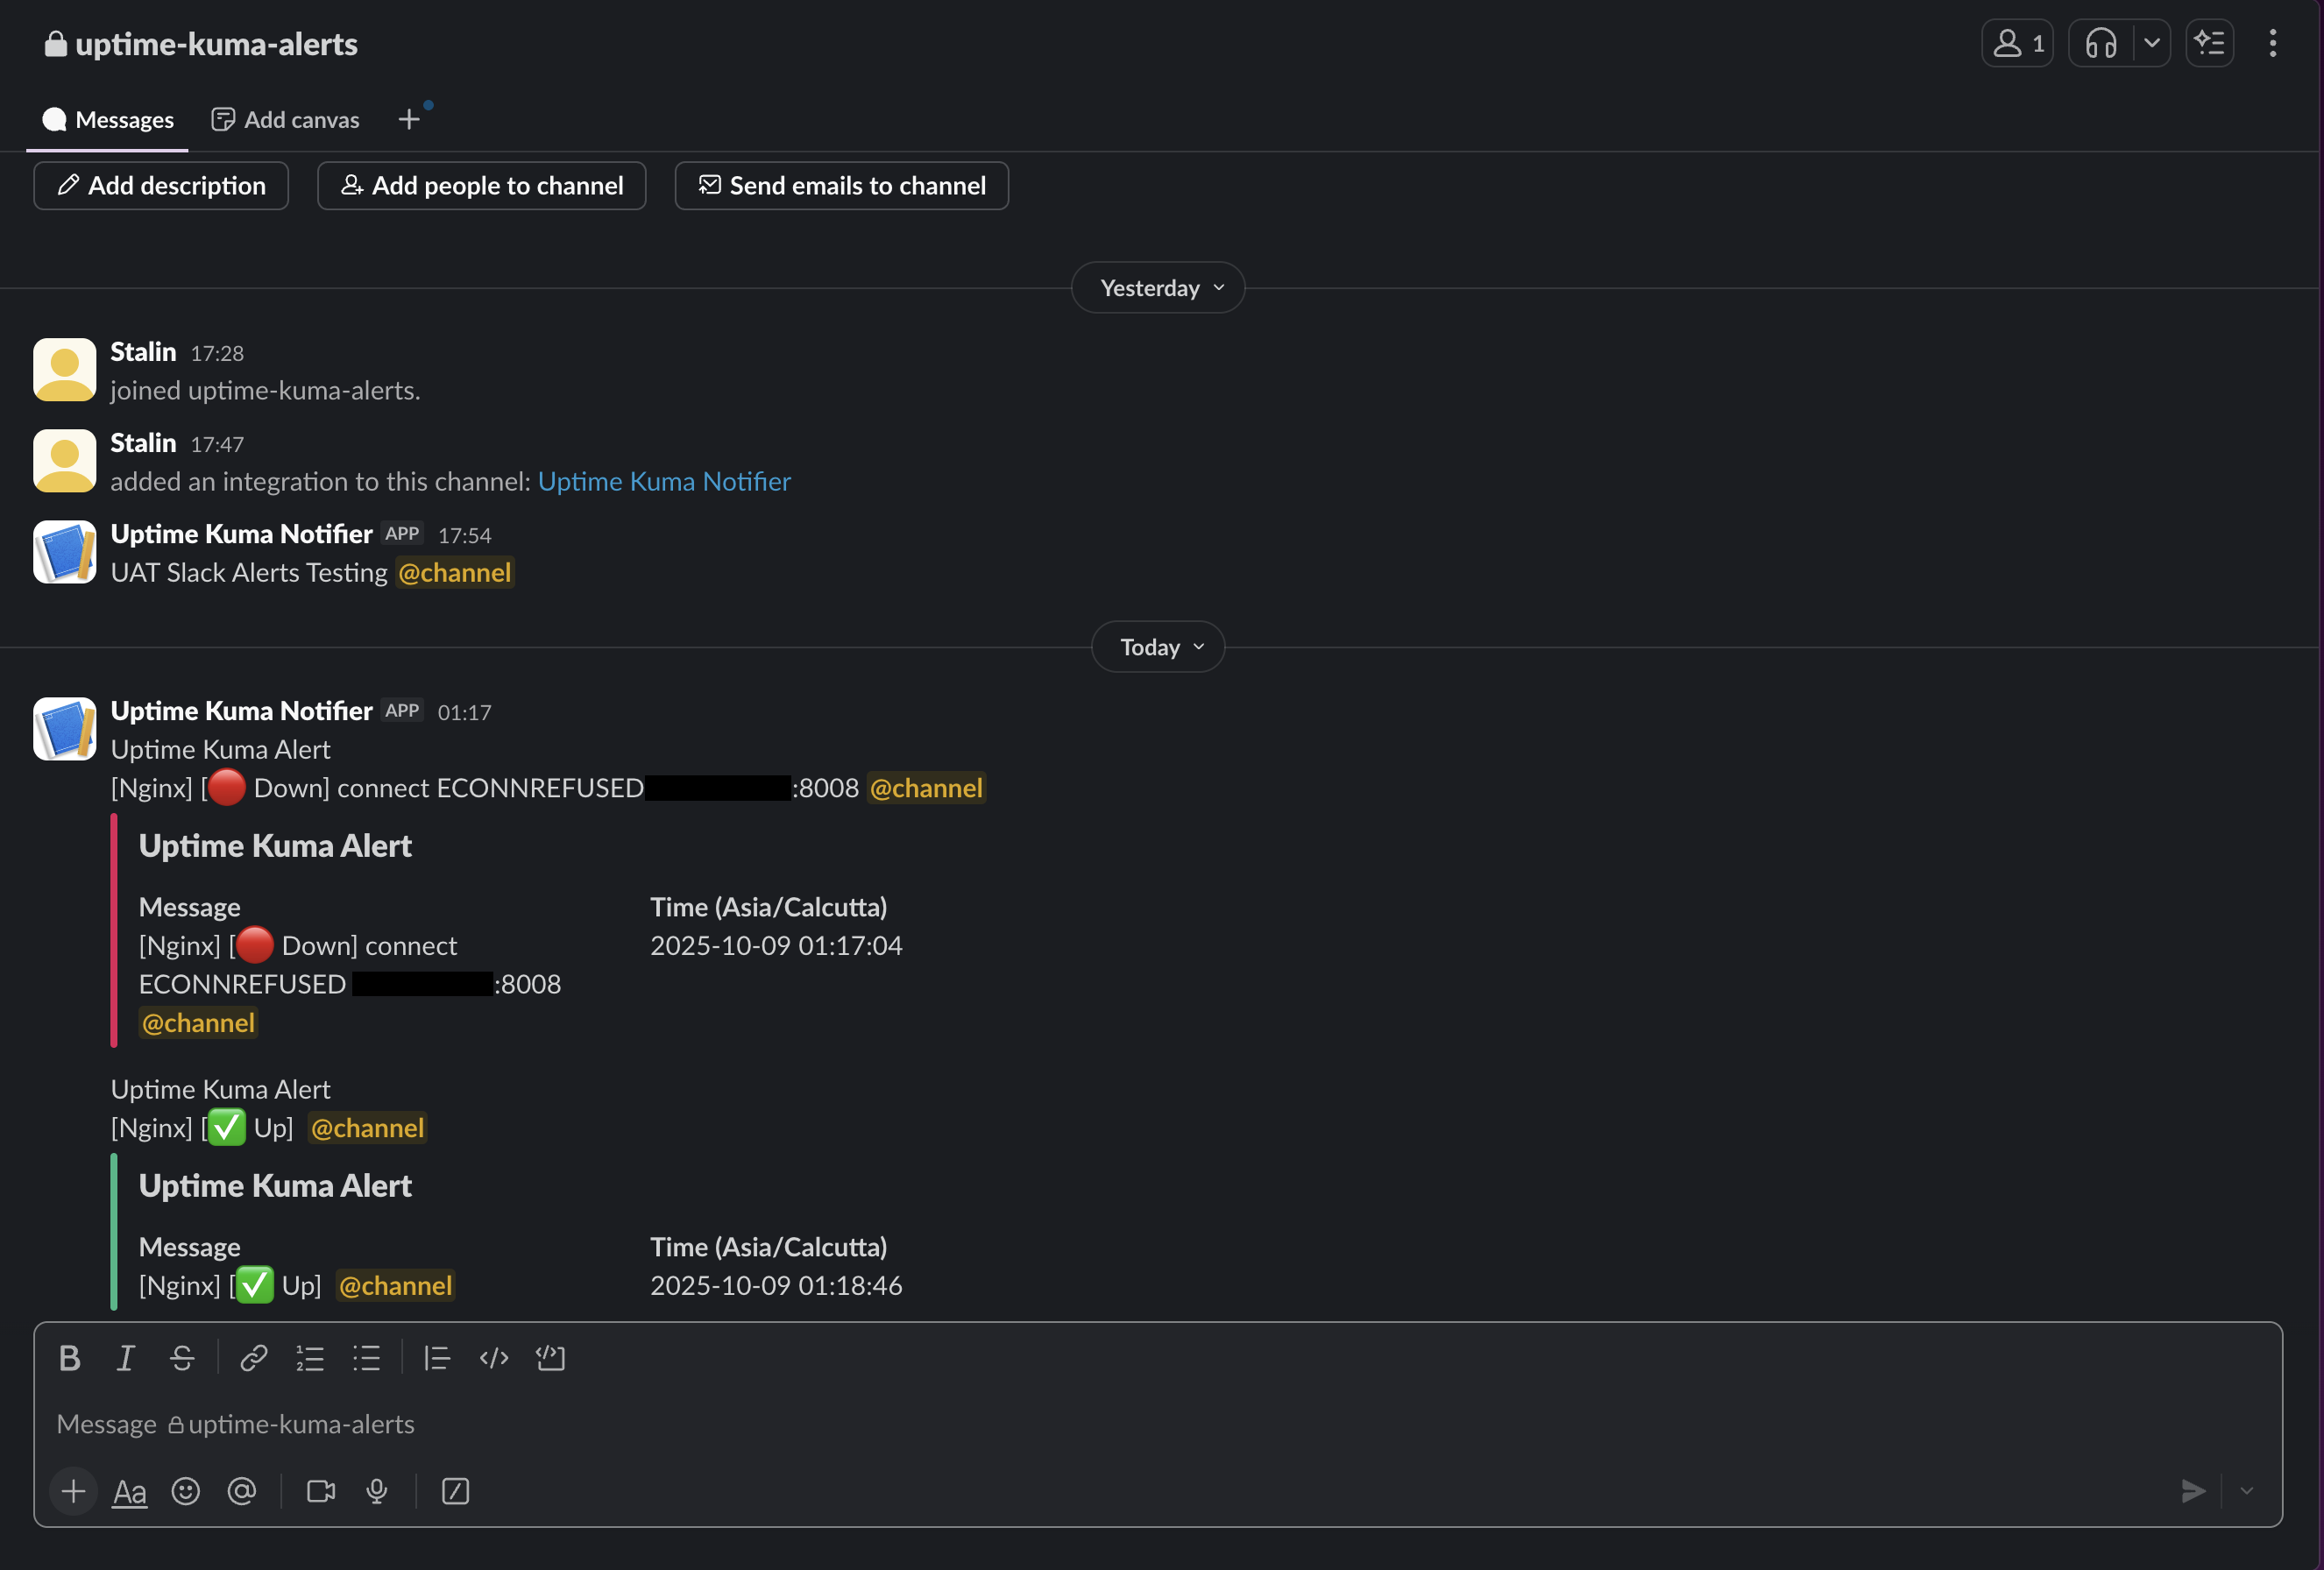
Task: Open ordered list formatting
Action: 310,1358
